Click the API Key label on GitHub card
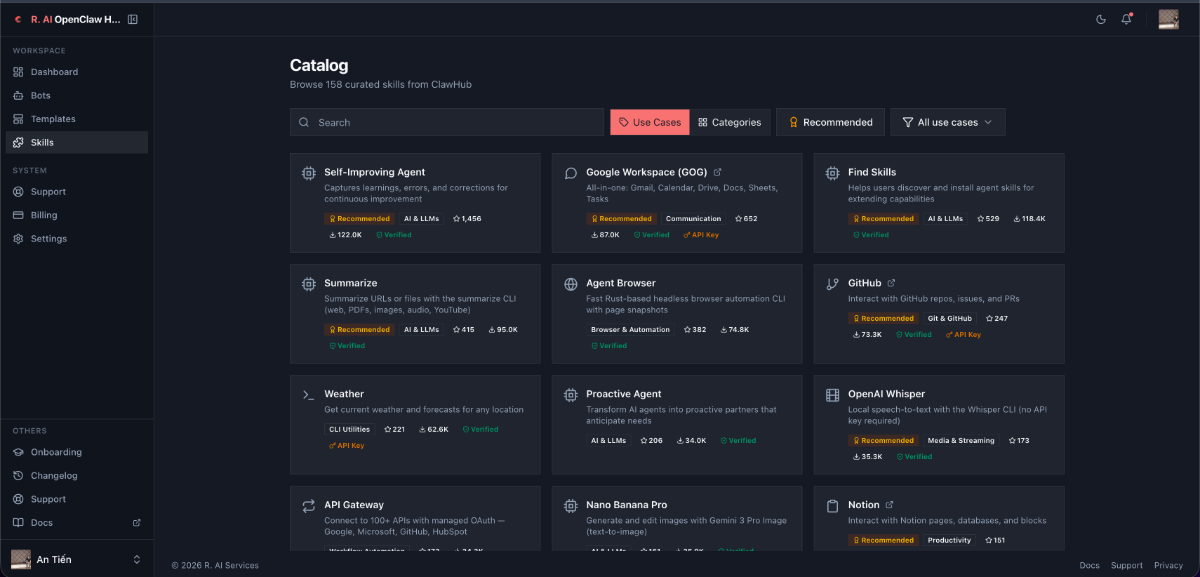This screenshot has height=577, width=1200. coord(962,335)
